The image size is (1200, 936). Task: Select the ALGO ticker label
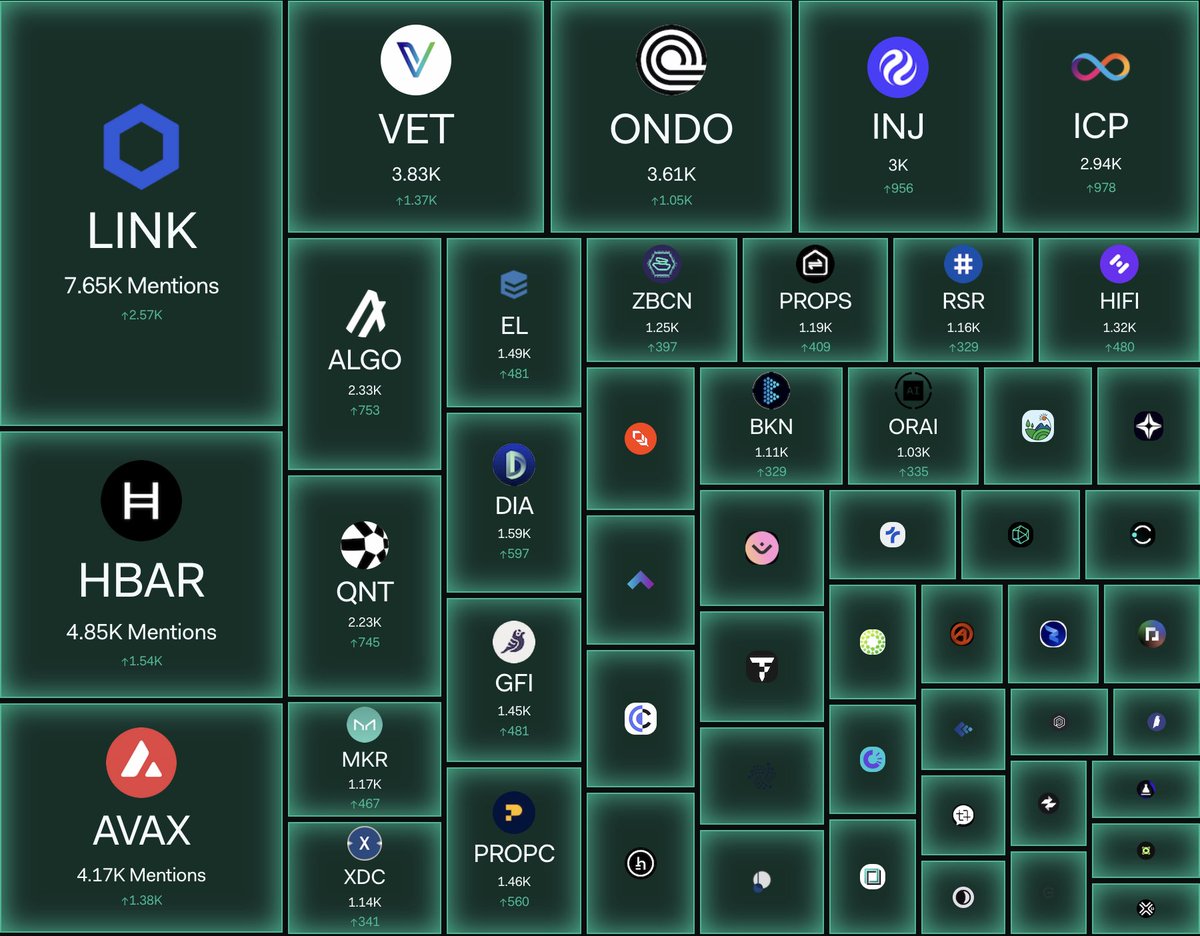coord(364,359)
